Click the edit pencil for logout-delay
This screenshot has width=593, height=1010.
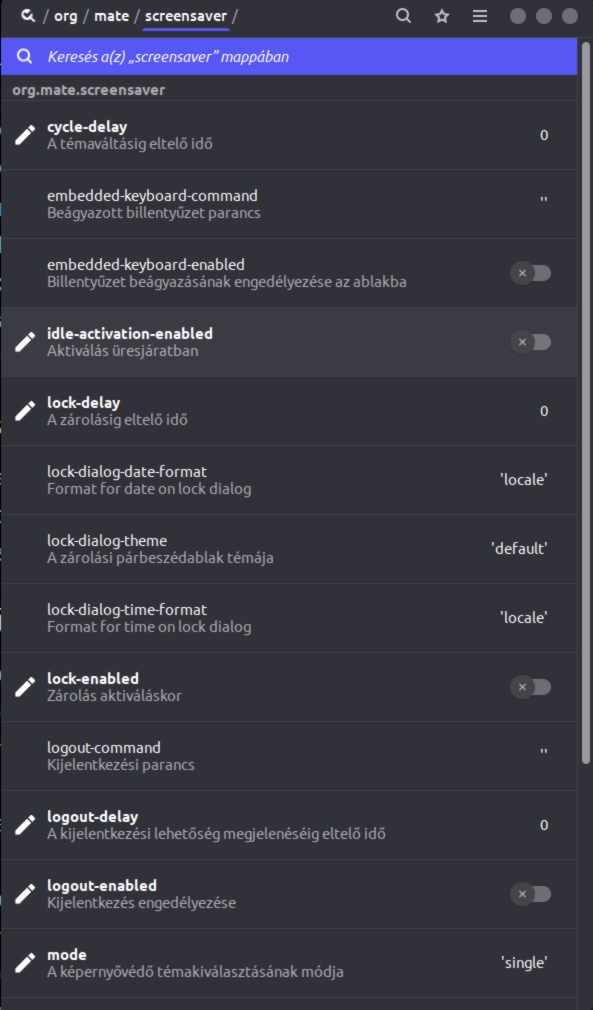26,823
